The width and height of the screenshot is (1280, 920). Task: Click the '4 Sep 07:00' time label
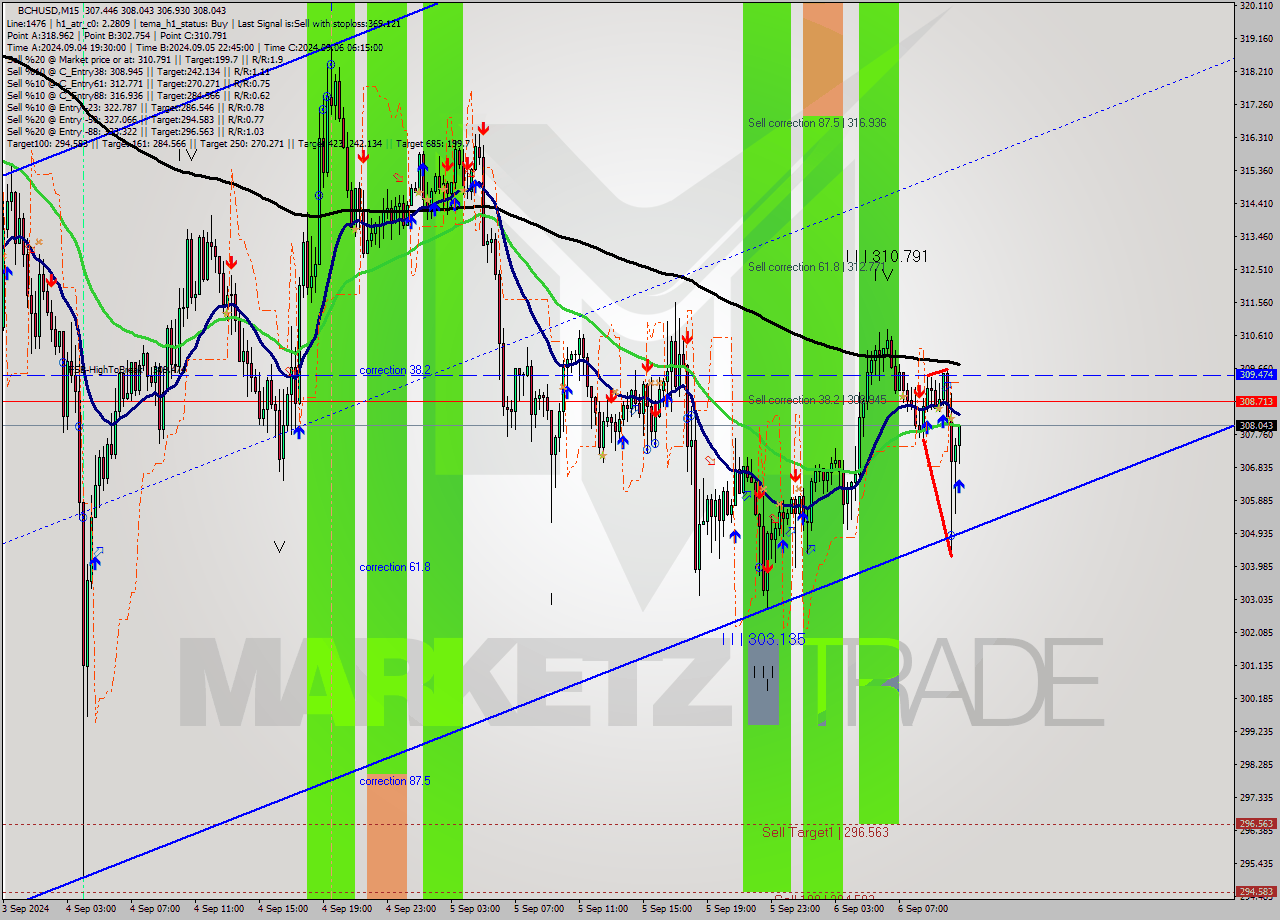point(156,909)
